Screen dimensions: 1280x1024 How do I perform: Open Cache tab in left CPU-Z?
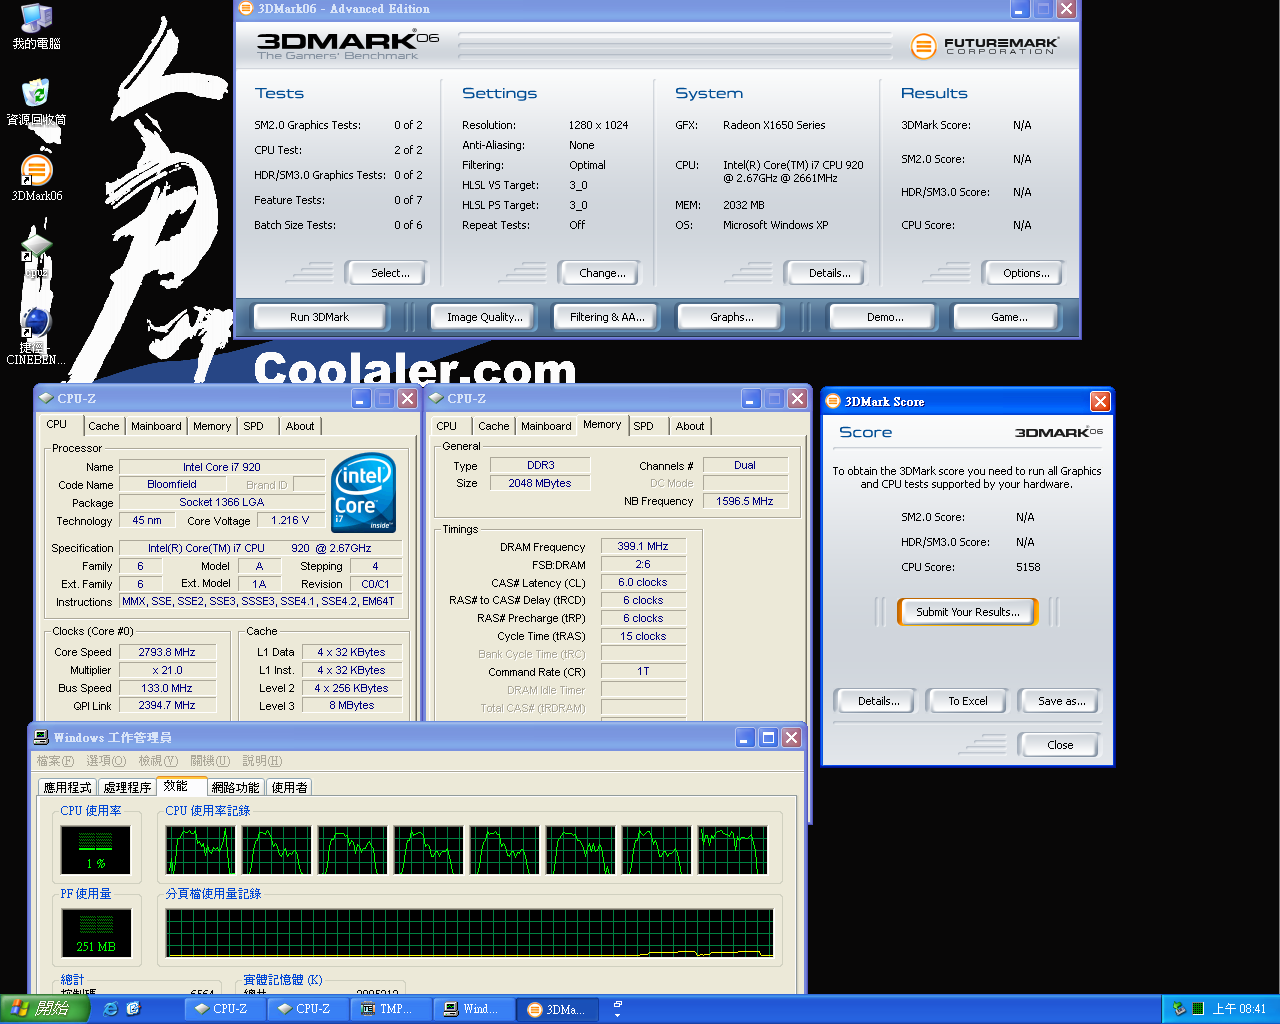click(103, 426)
